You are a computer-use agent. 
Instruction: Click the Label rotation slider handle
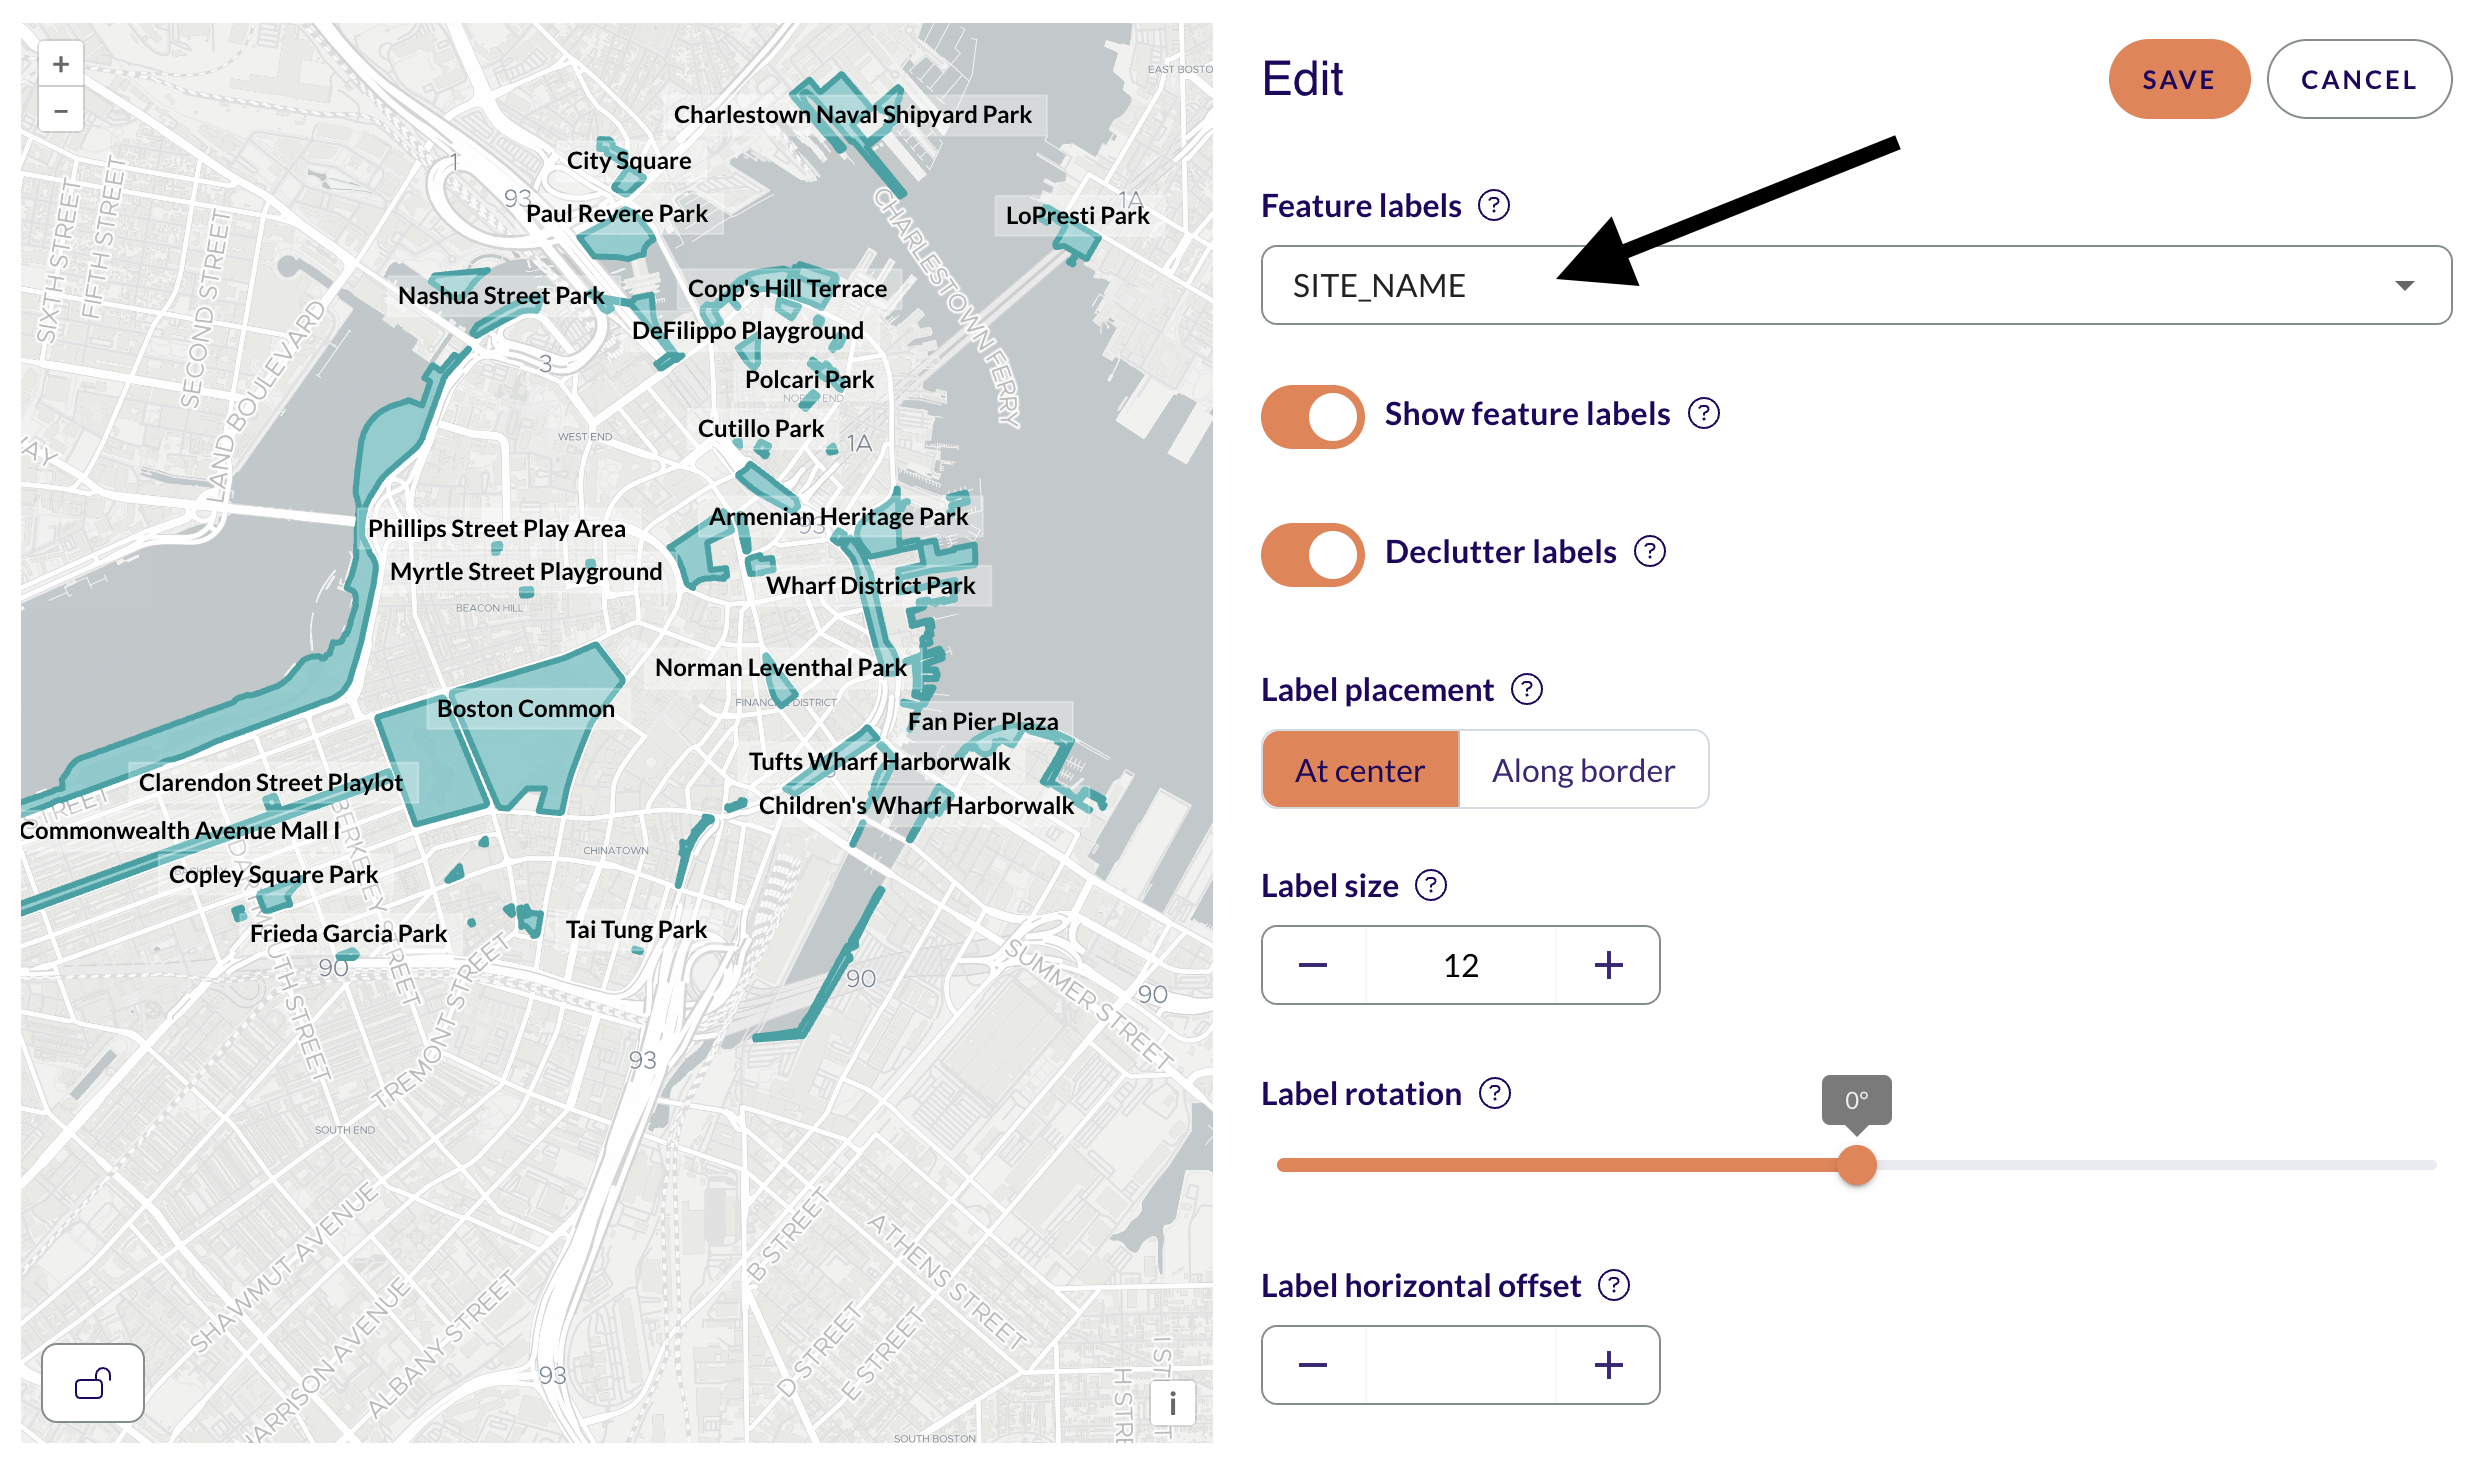pos(1857,1165)
